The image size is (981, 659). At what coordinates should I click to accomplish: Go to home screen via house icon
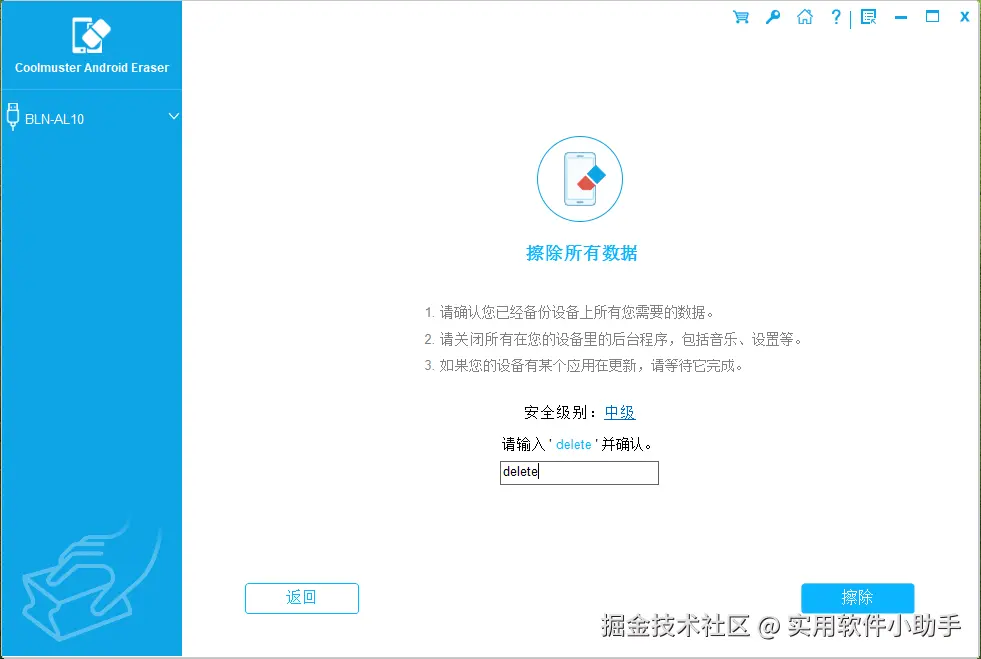pyautogui.click(x=805, y=17)
